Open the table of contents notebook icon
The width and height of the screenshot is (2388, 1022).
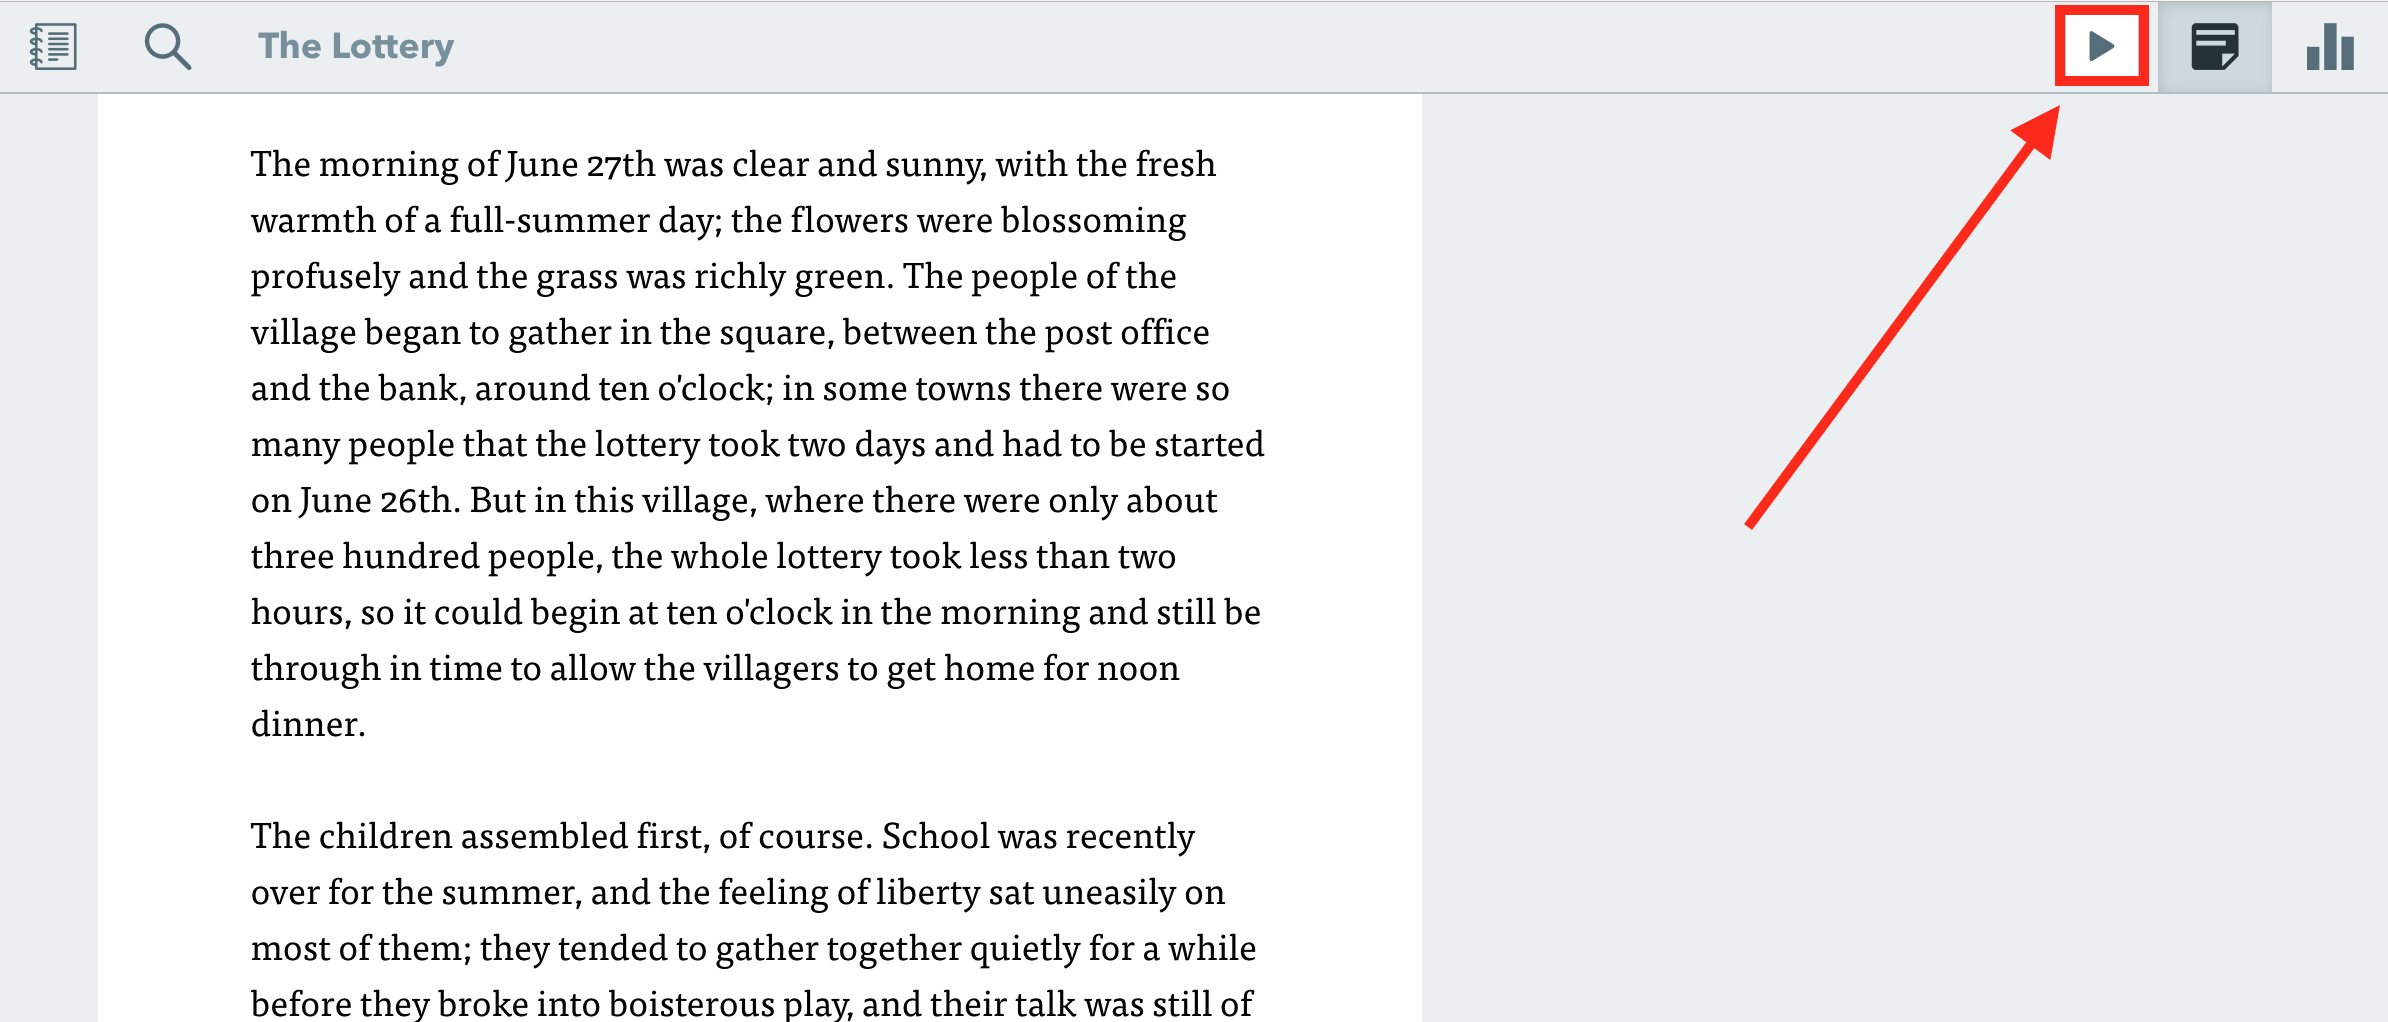(53, 46)
